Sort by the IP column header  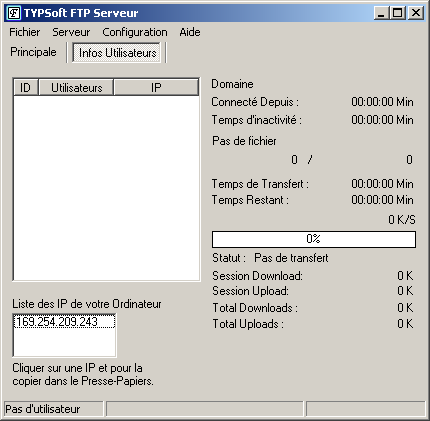156,88
